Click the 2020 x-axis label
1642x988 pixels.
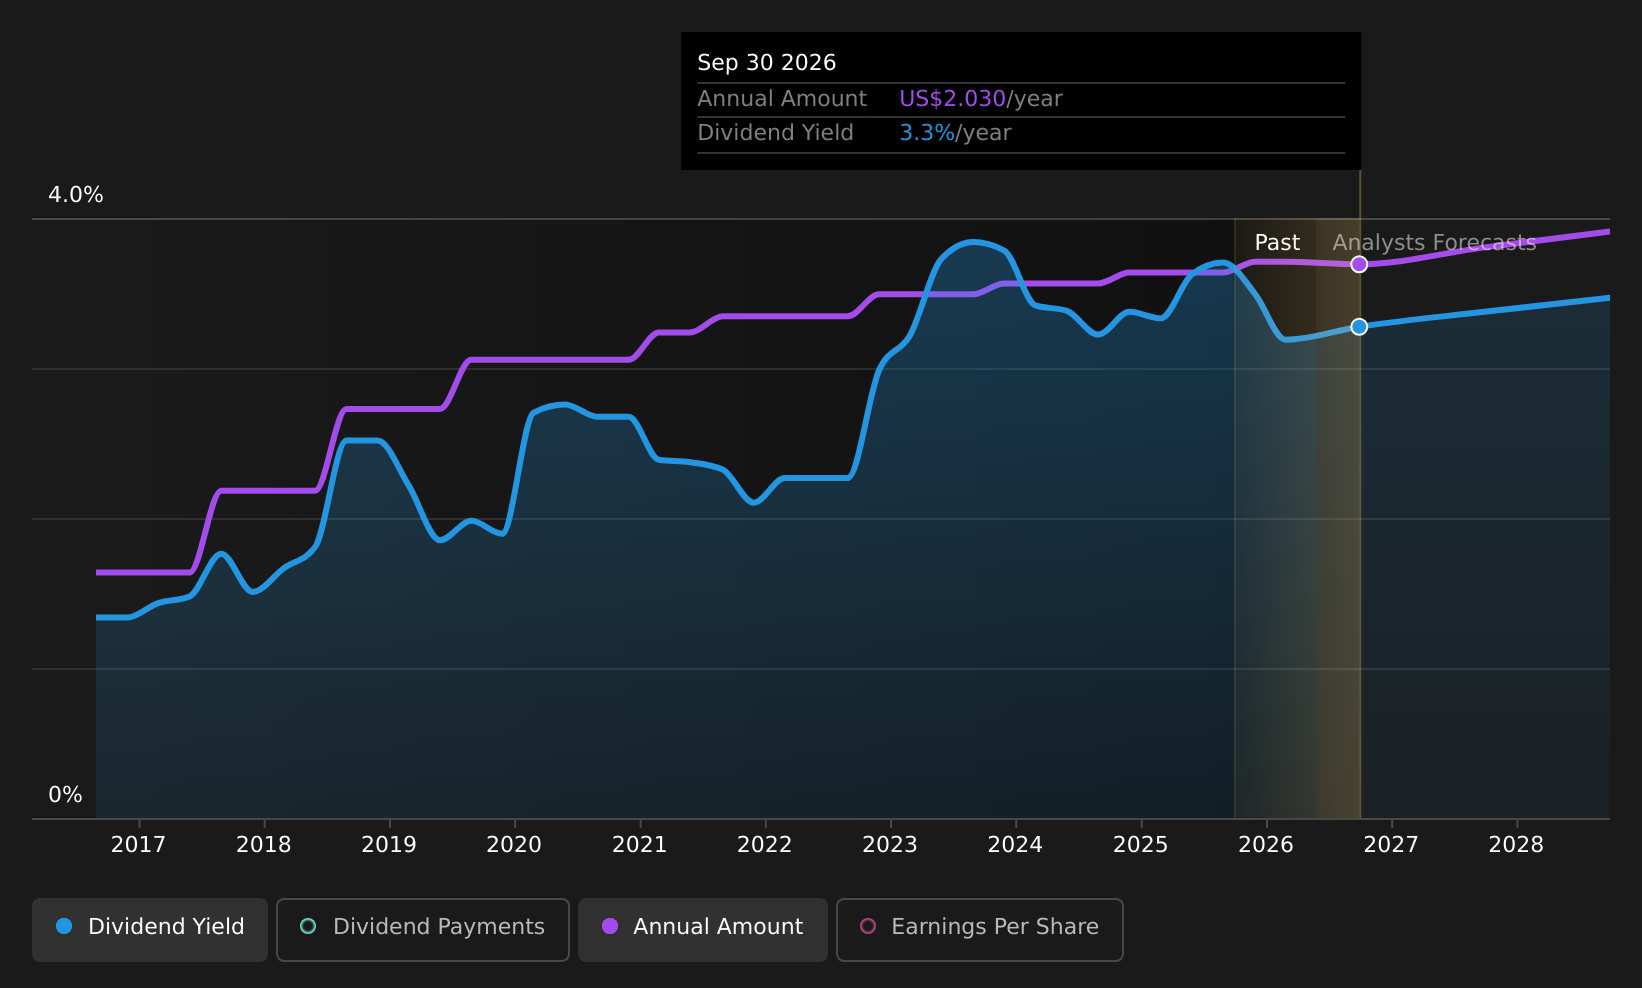[x=514, y=845]
